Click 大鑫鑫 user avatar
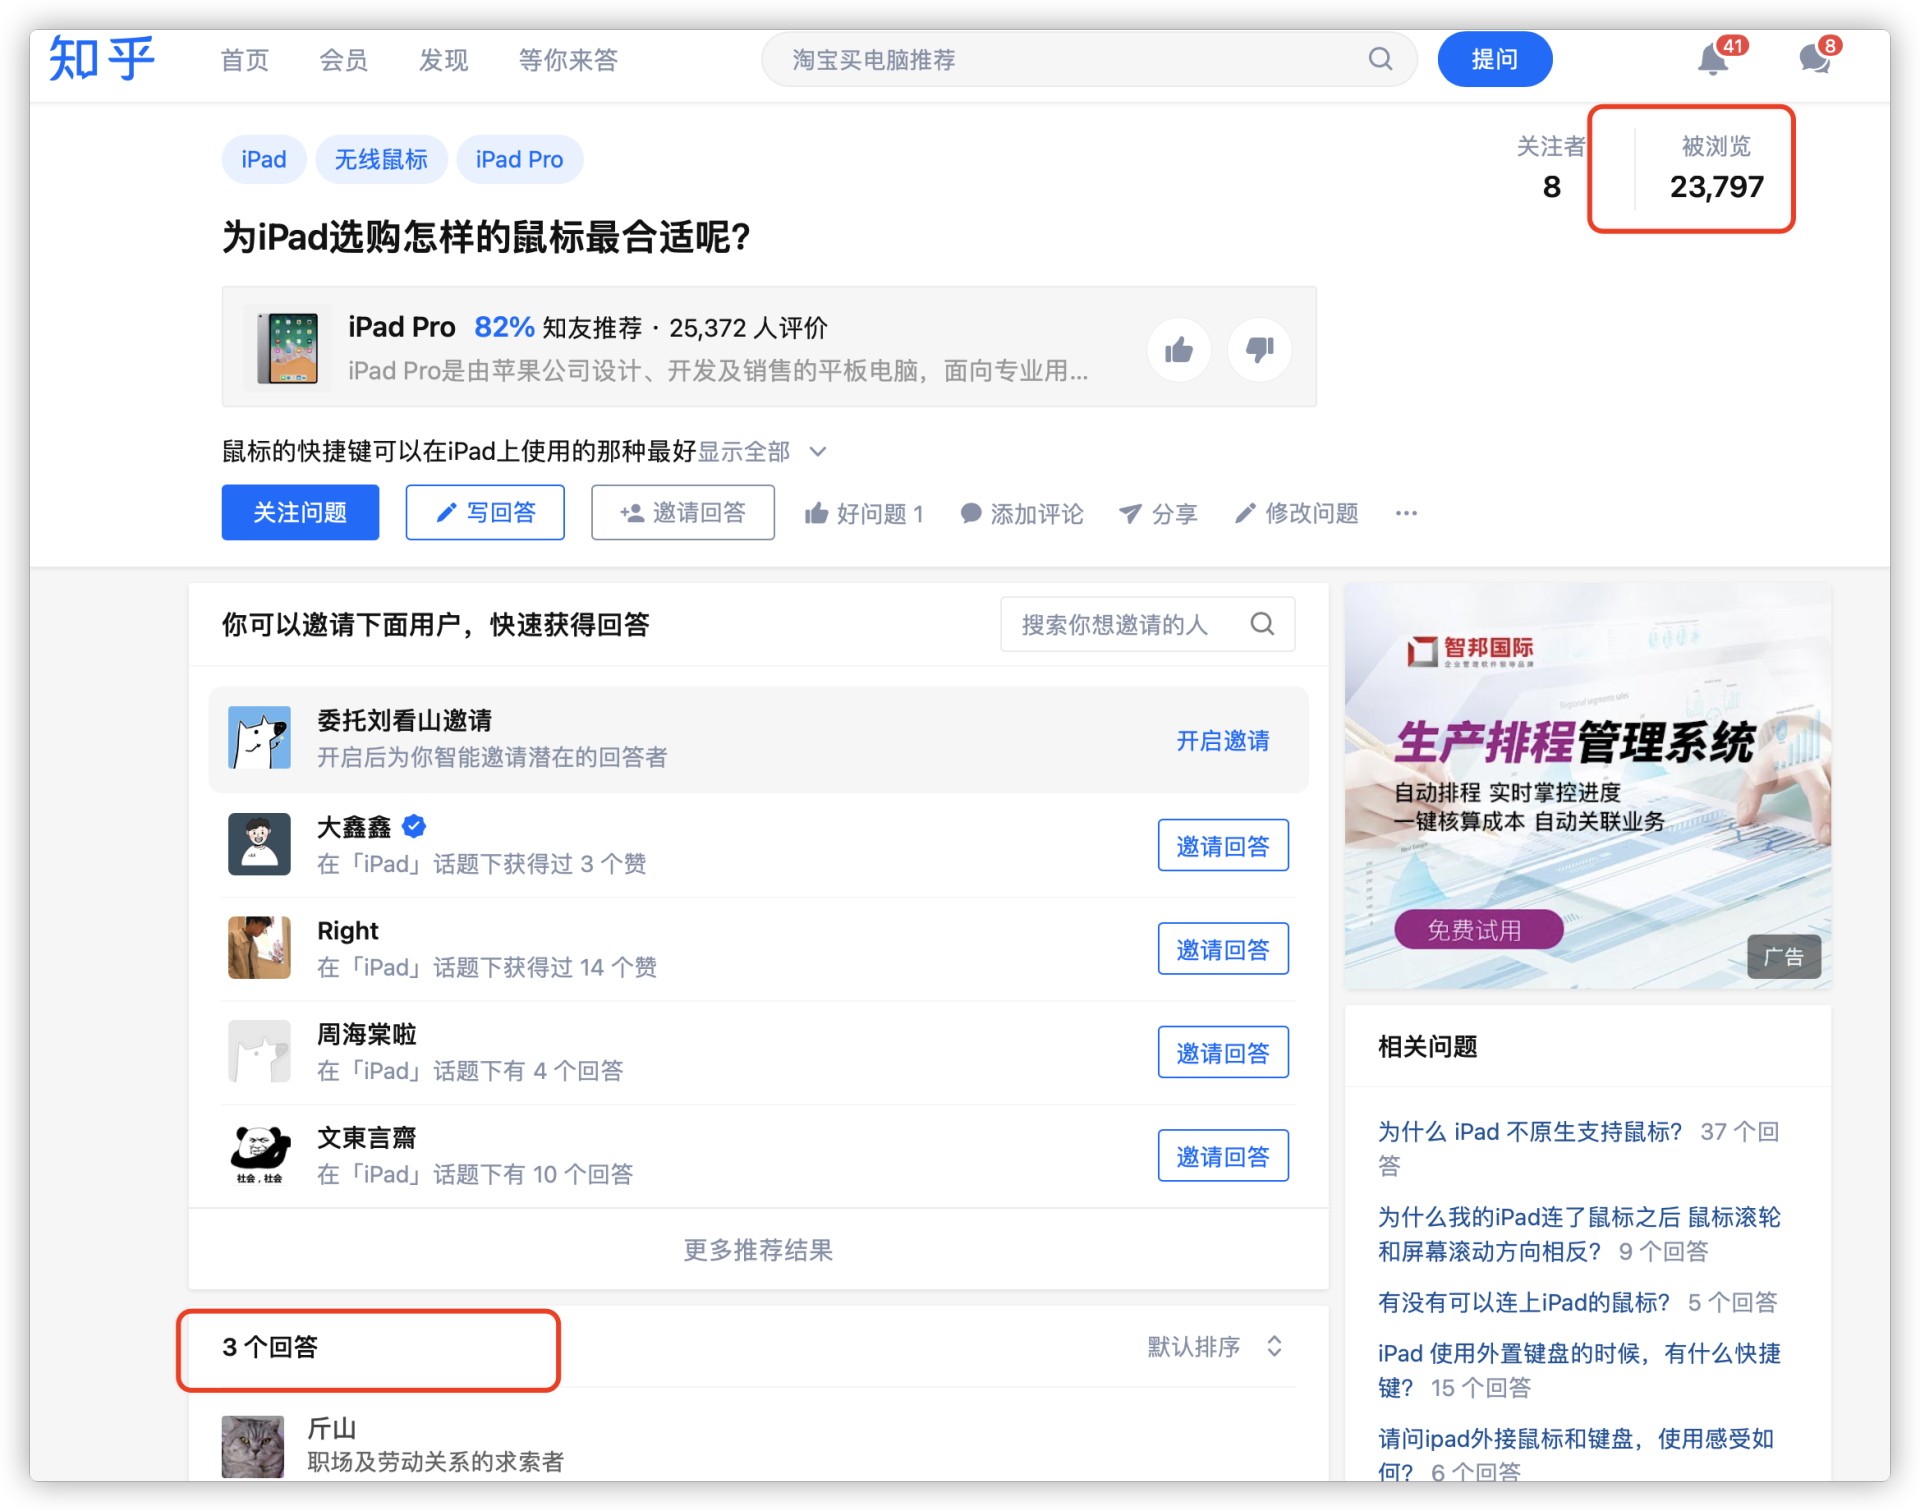Viewport: 1920px width, 1511px height. click(x=259, y=844)
